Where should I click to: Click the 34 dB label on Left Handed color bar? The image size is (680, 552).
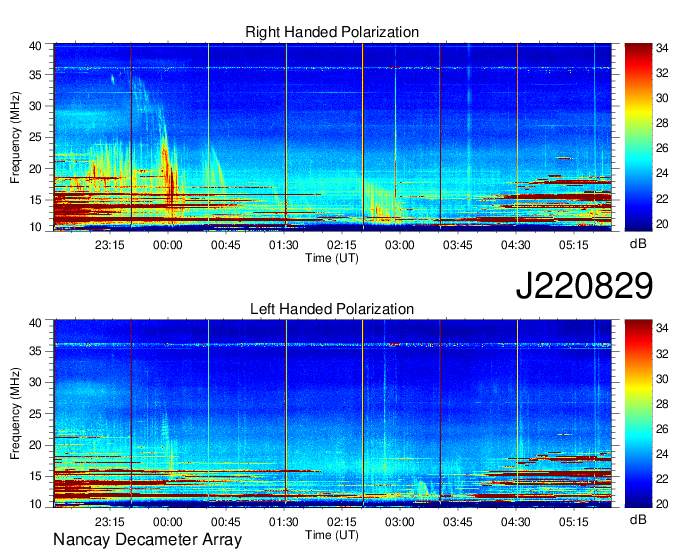pos(662,329)
